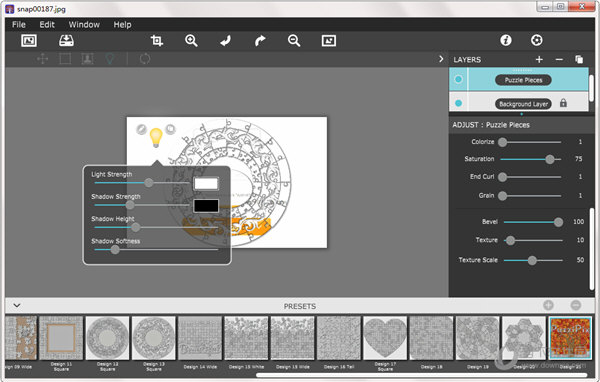Viewport: 600px width, 382px height.
Task: Click the Shadow Strength slider
Action: click(x=142, y=205)
